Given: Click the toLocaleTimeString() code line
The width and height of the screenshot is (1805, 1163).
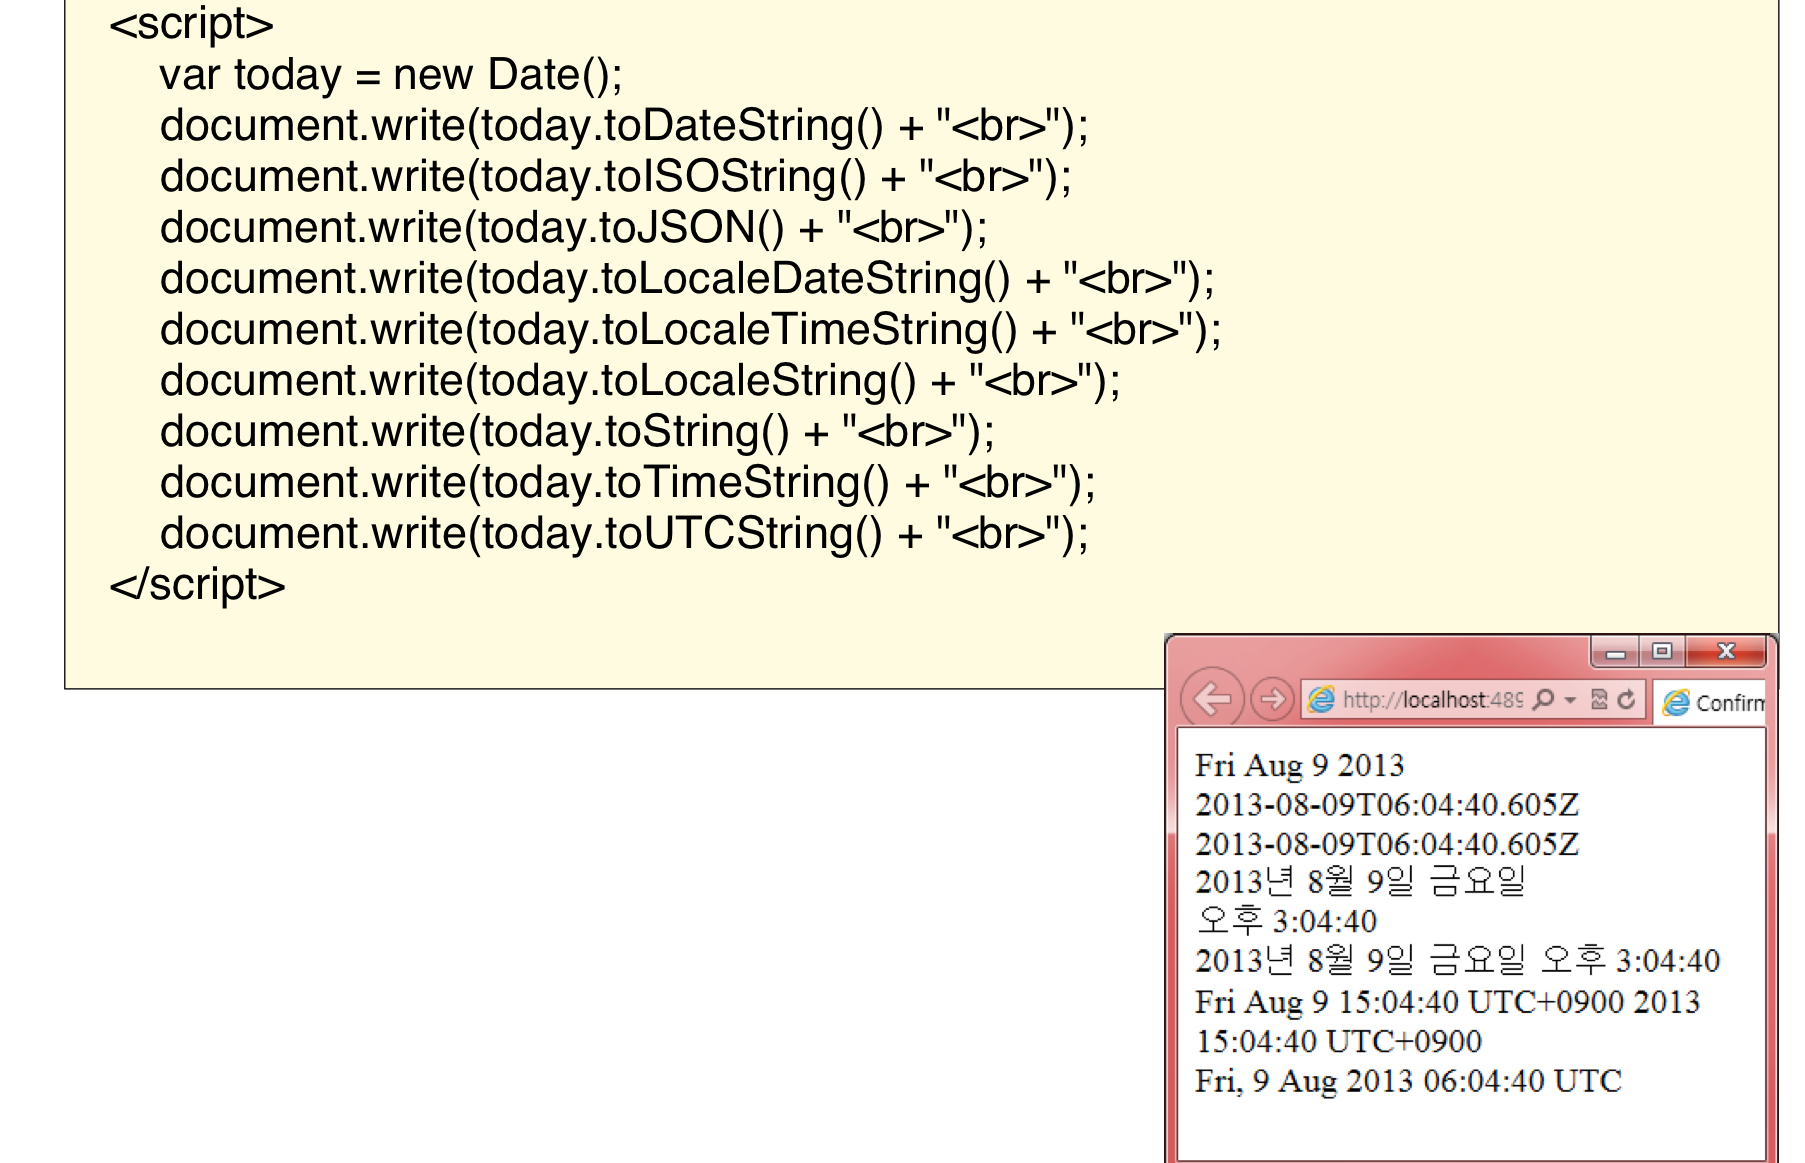Looking at the screenshot, I should pyautogui.click(x=690, y=330).
